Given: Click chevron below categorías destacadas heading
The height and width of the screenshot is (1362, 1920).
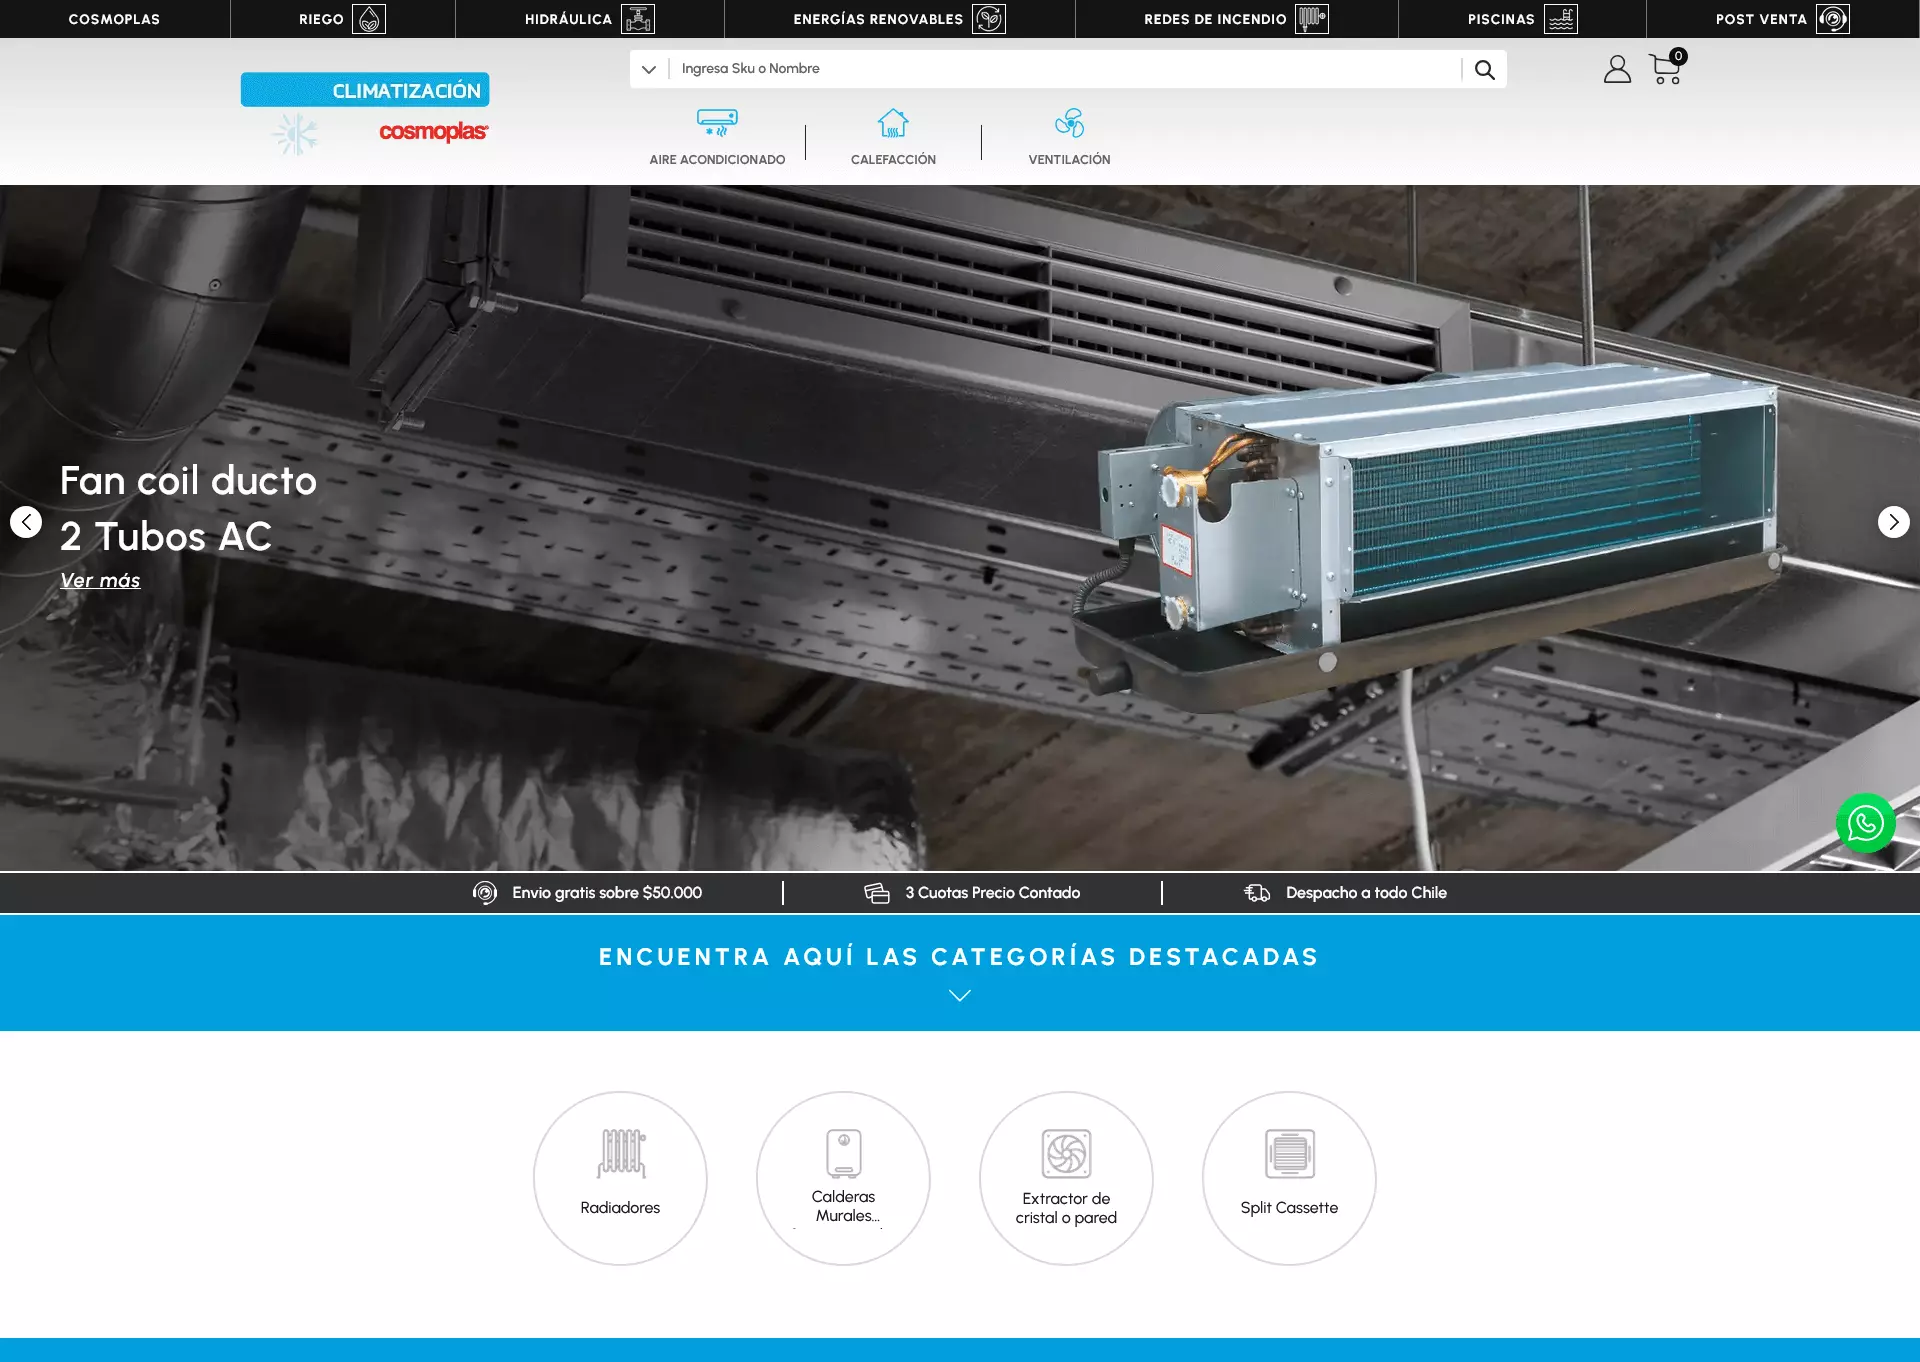Looking at the screenshot, I should 959,995.
